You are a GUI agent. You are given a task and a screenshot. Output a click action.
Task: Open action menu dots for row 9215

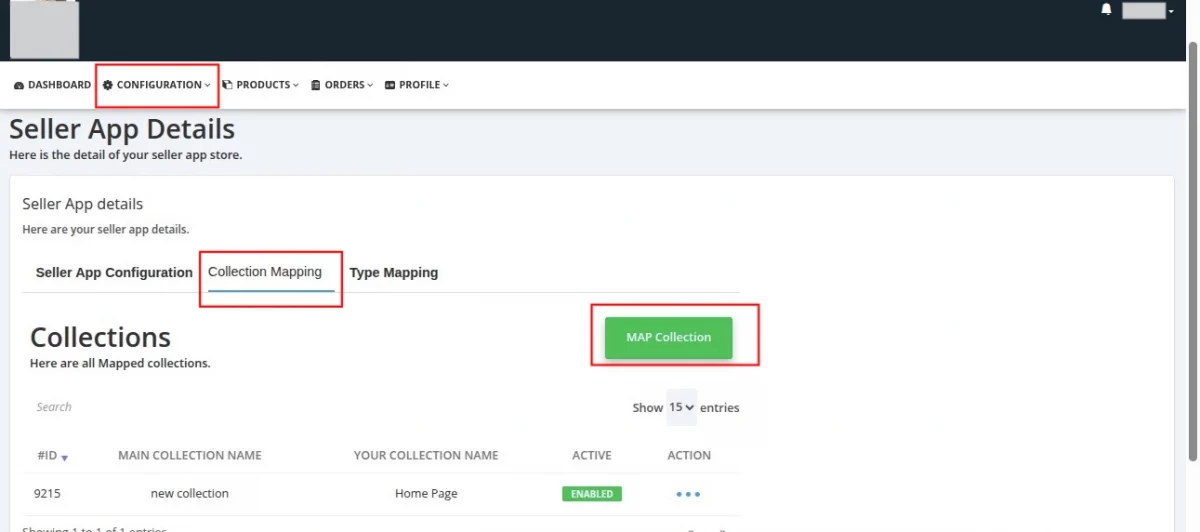[688, 494]
